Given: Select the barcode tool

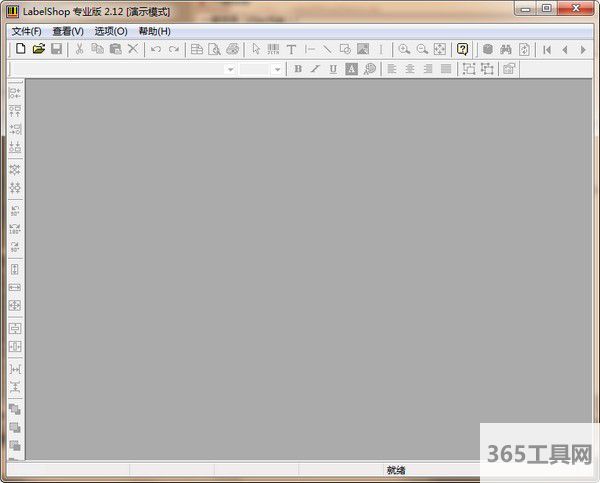Looking at the screenshot, I should click(x=273, y=49).
